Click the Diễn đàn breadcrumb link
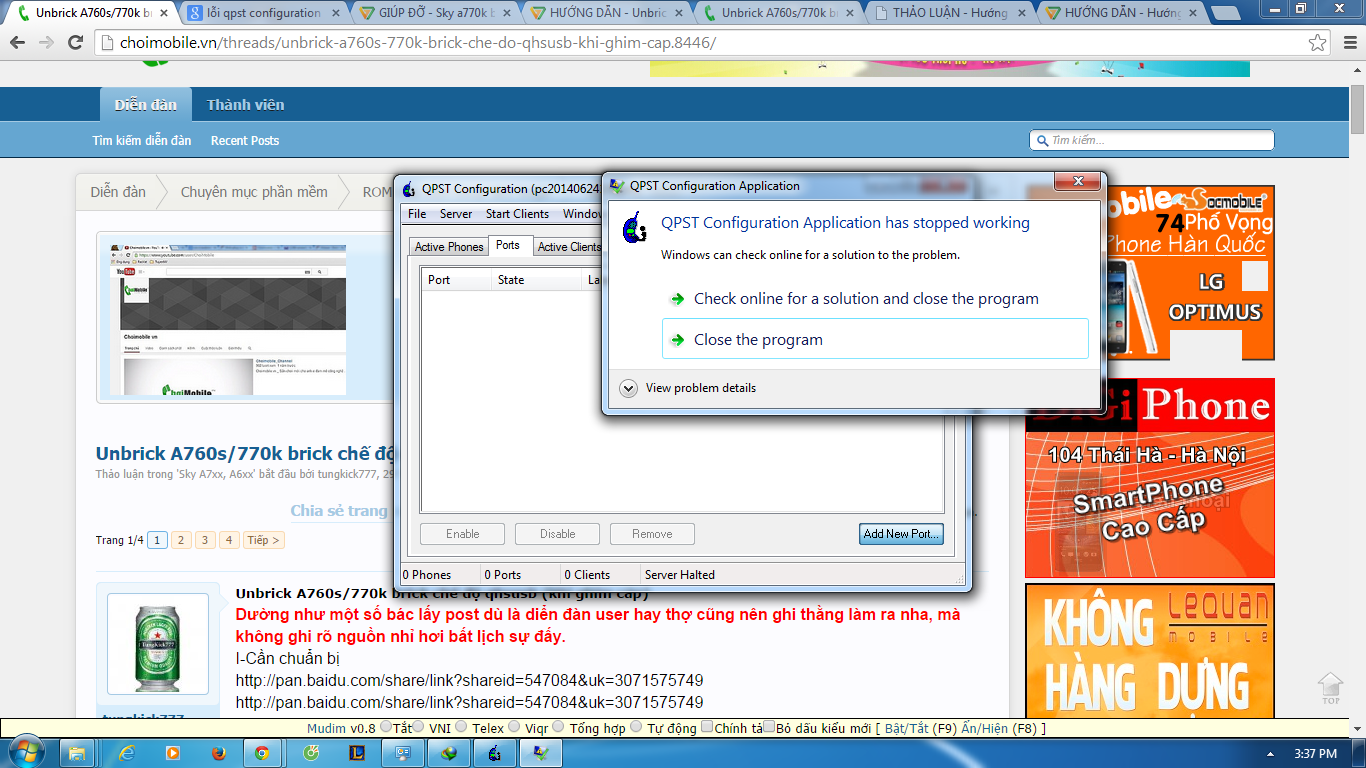 click(x=118, y=192)
